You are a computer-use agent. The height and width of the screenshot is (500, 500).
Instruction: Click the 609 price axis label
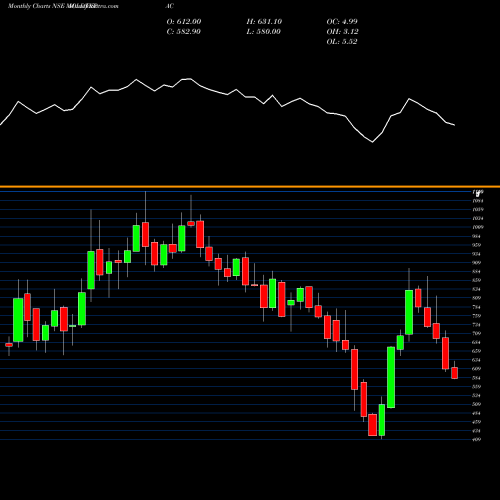477,369
